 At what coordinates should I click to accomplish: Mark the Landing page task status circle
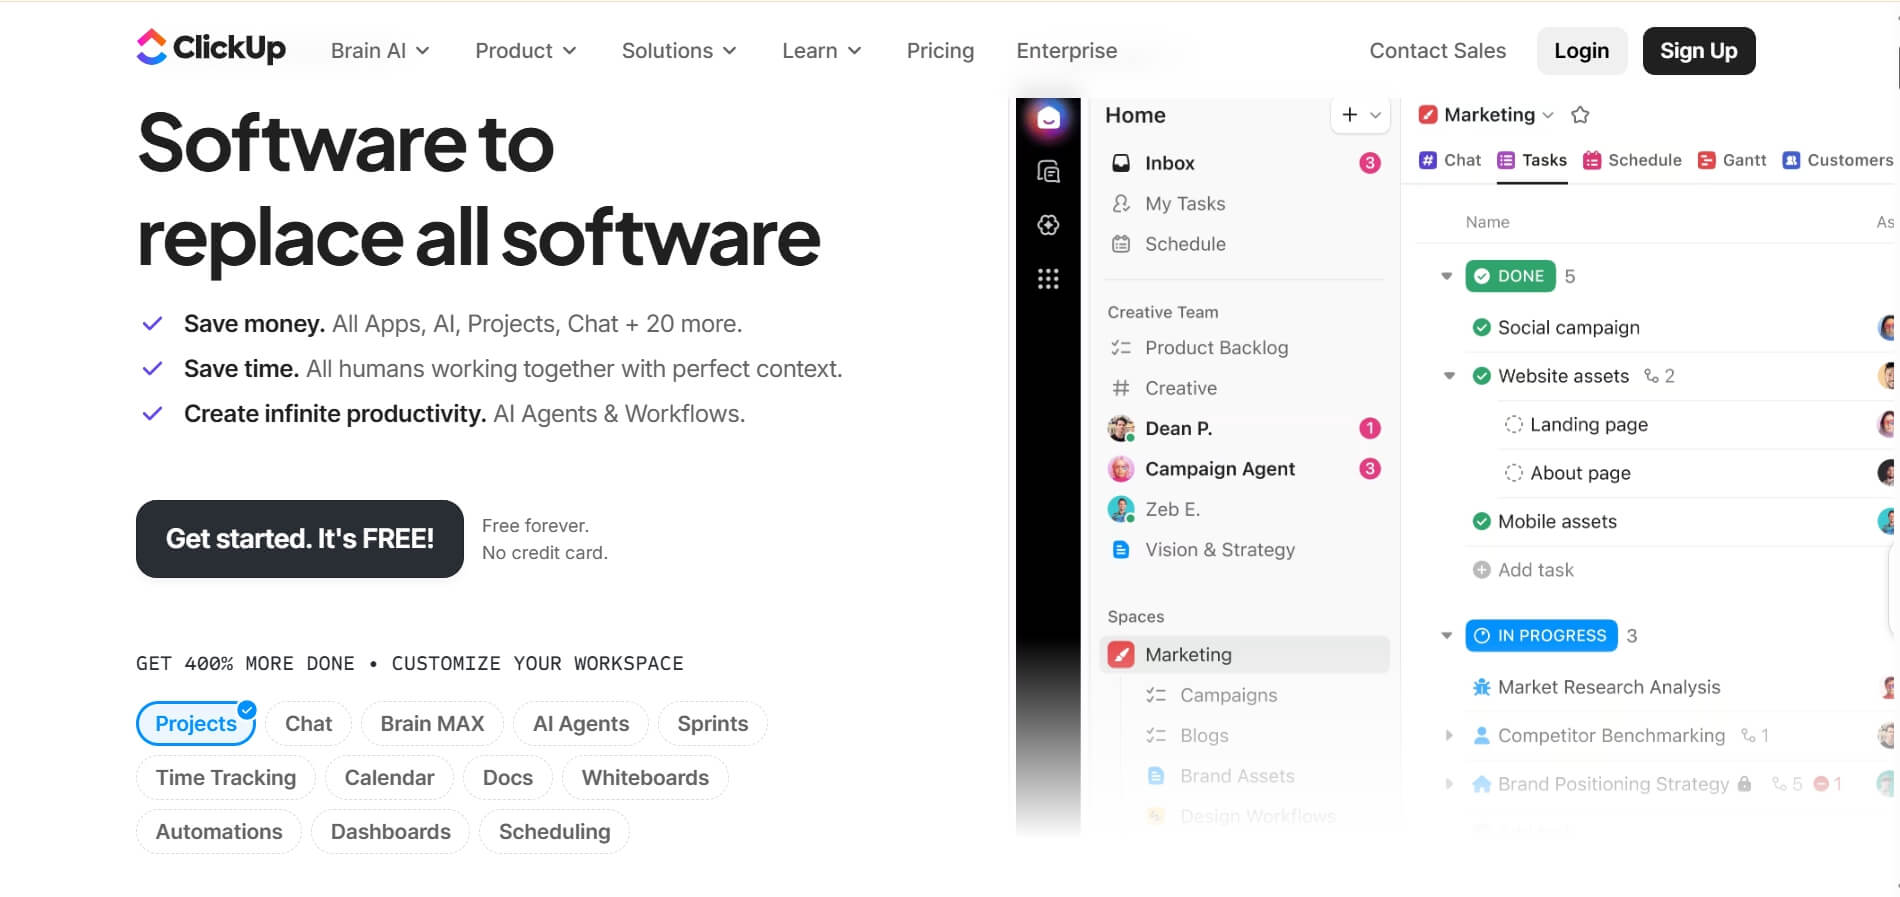1513,425
